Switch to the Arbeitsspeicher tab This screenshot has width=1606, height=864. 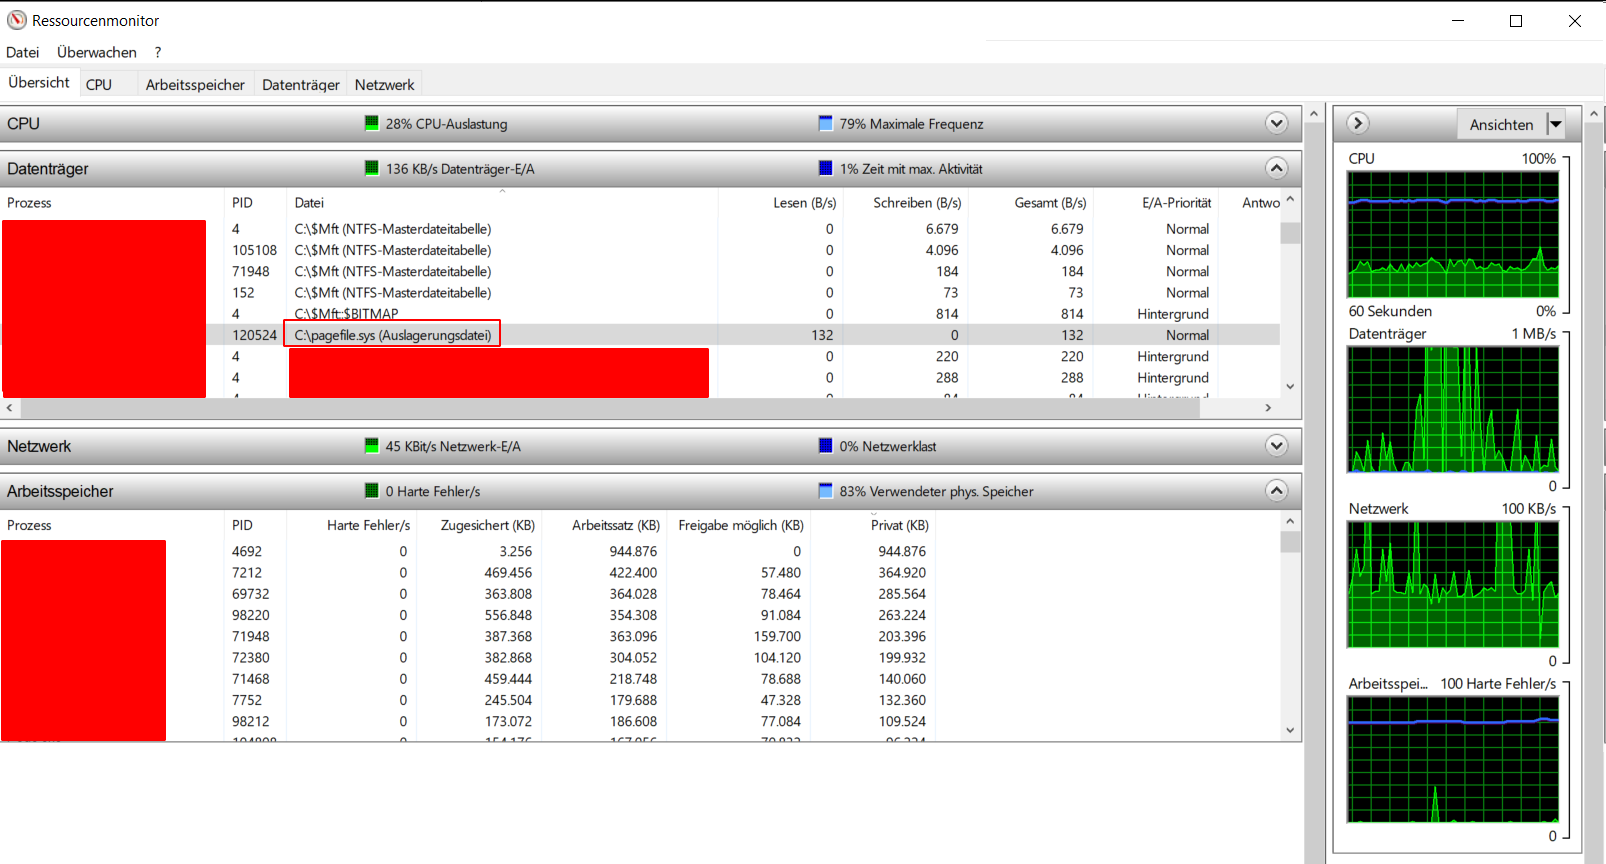point(195,85)
